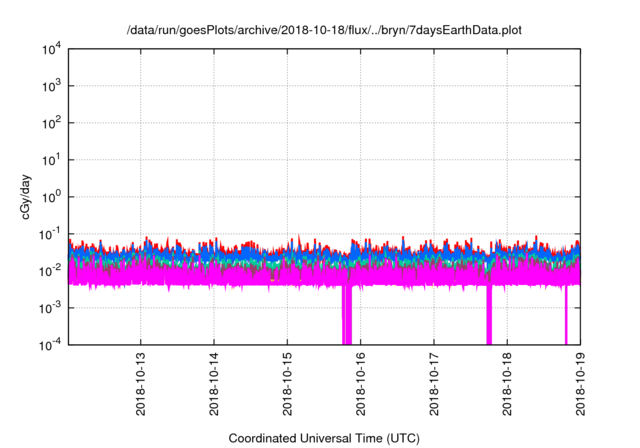Click the 10^-2 y-axis tick label
The height and width of the screenshot is (448, 640).
coord(50,271)
